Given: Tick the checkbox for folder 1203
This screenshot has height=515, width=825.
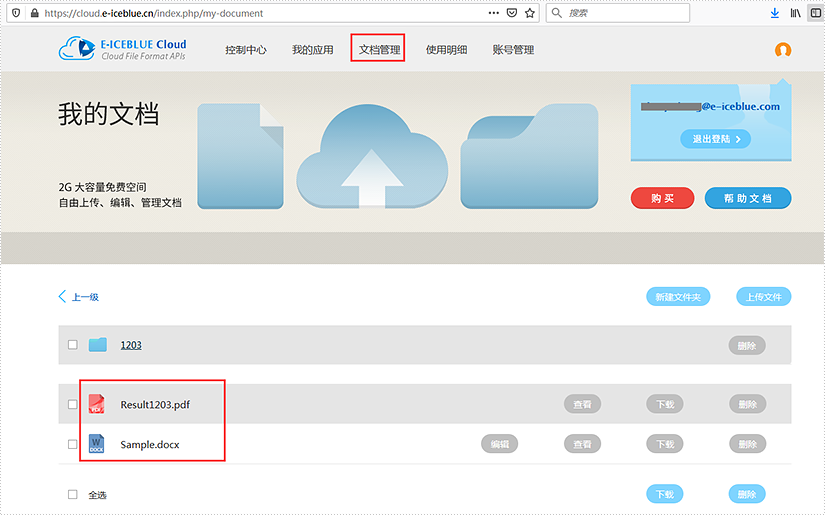Looking at the screenshot, I should (73, 345).
